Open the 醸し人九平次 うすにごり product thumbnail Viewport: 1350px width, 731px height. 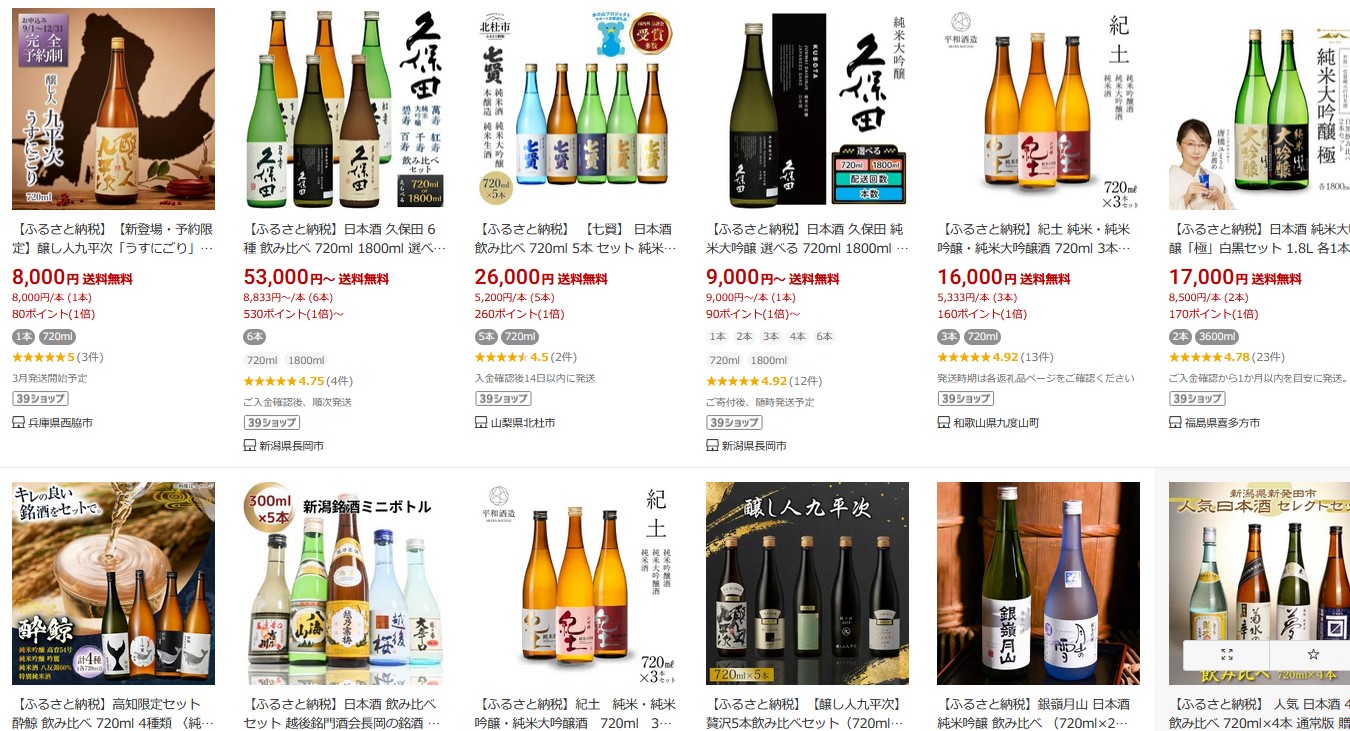(113, 109)
